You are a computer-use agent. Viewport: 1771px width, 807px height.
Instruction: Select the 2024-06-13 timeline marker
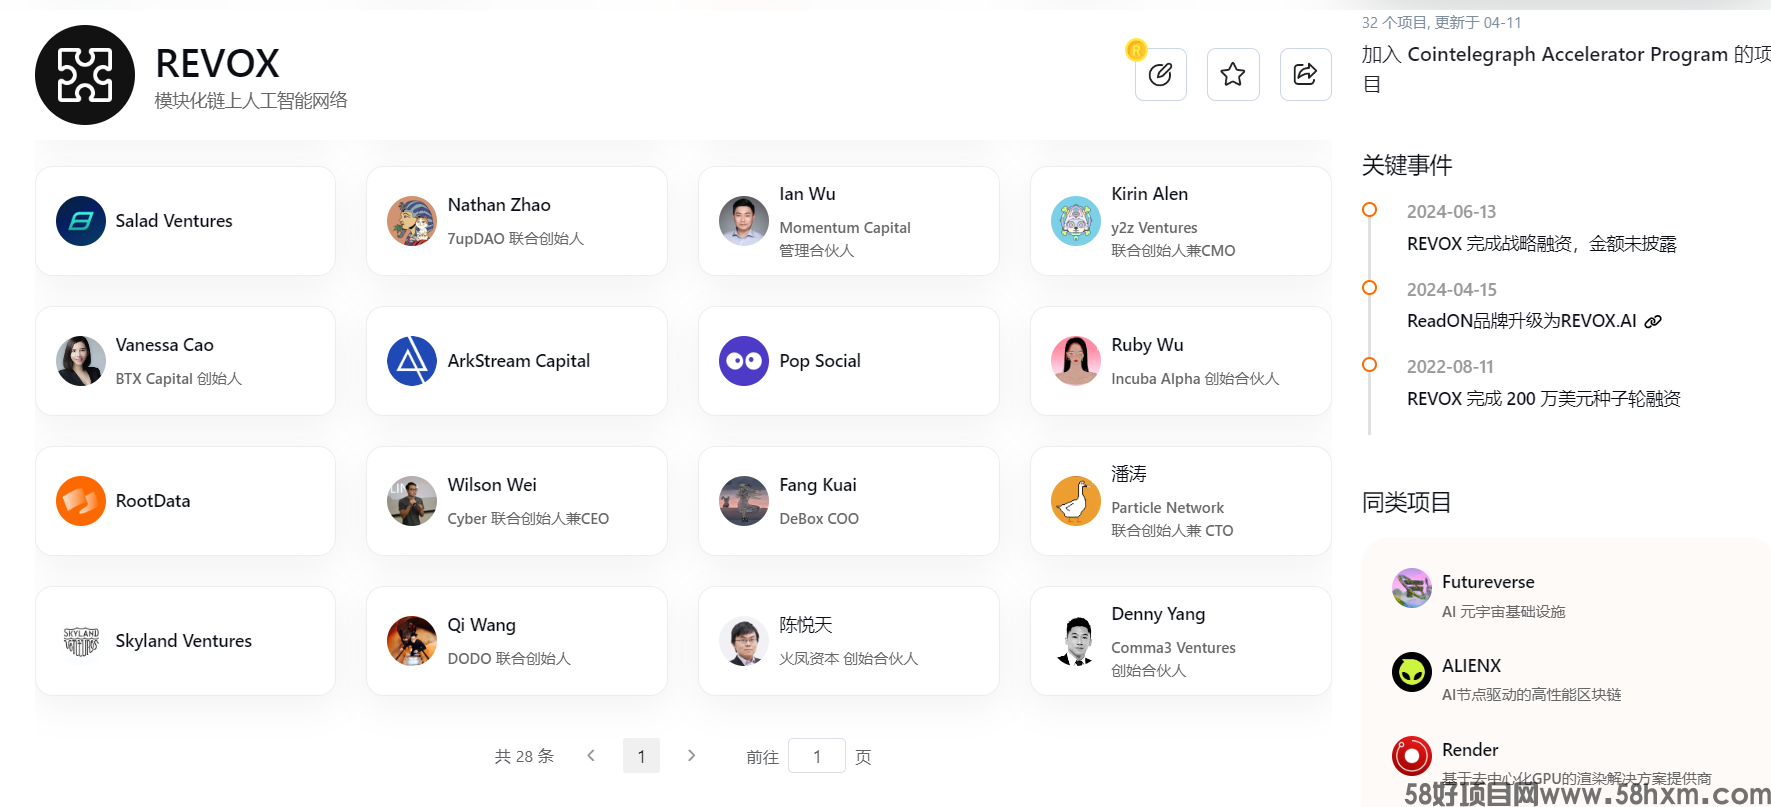1370,210
